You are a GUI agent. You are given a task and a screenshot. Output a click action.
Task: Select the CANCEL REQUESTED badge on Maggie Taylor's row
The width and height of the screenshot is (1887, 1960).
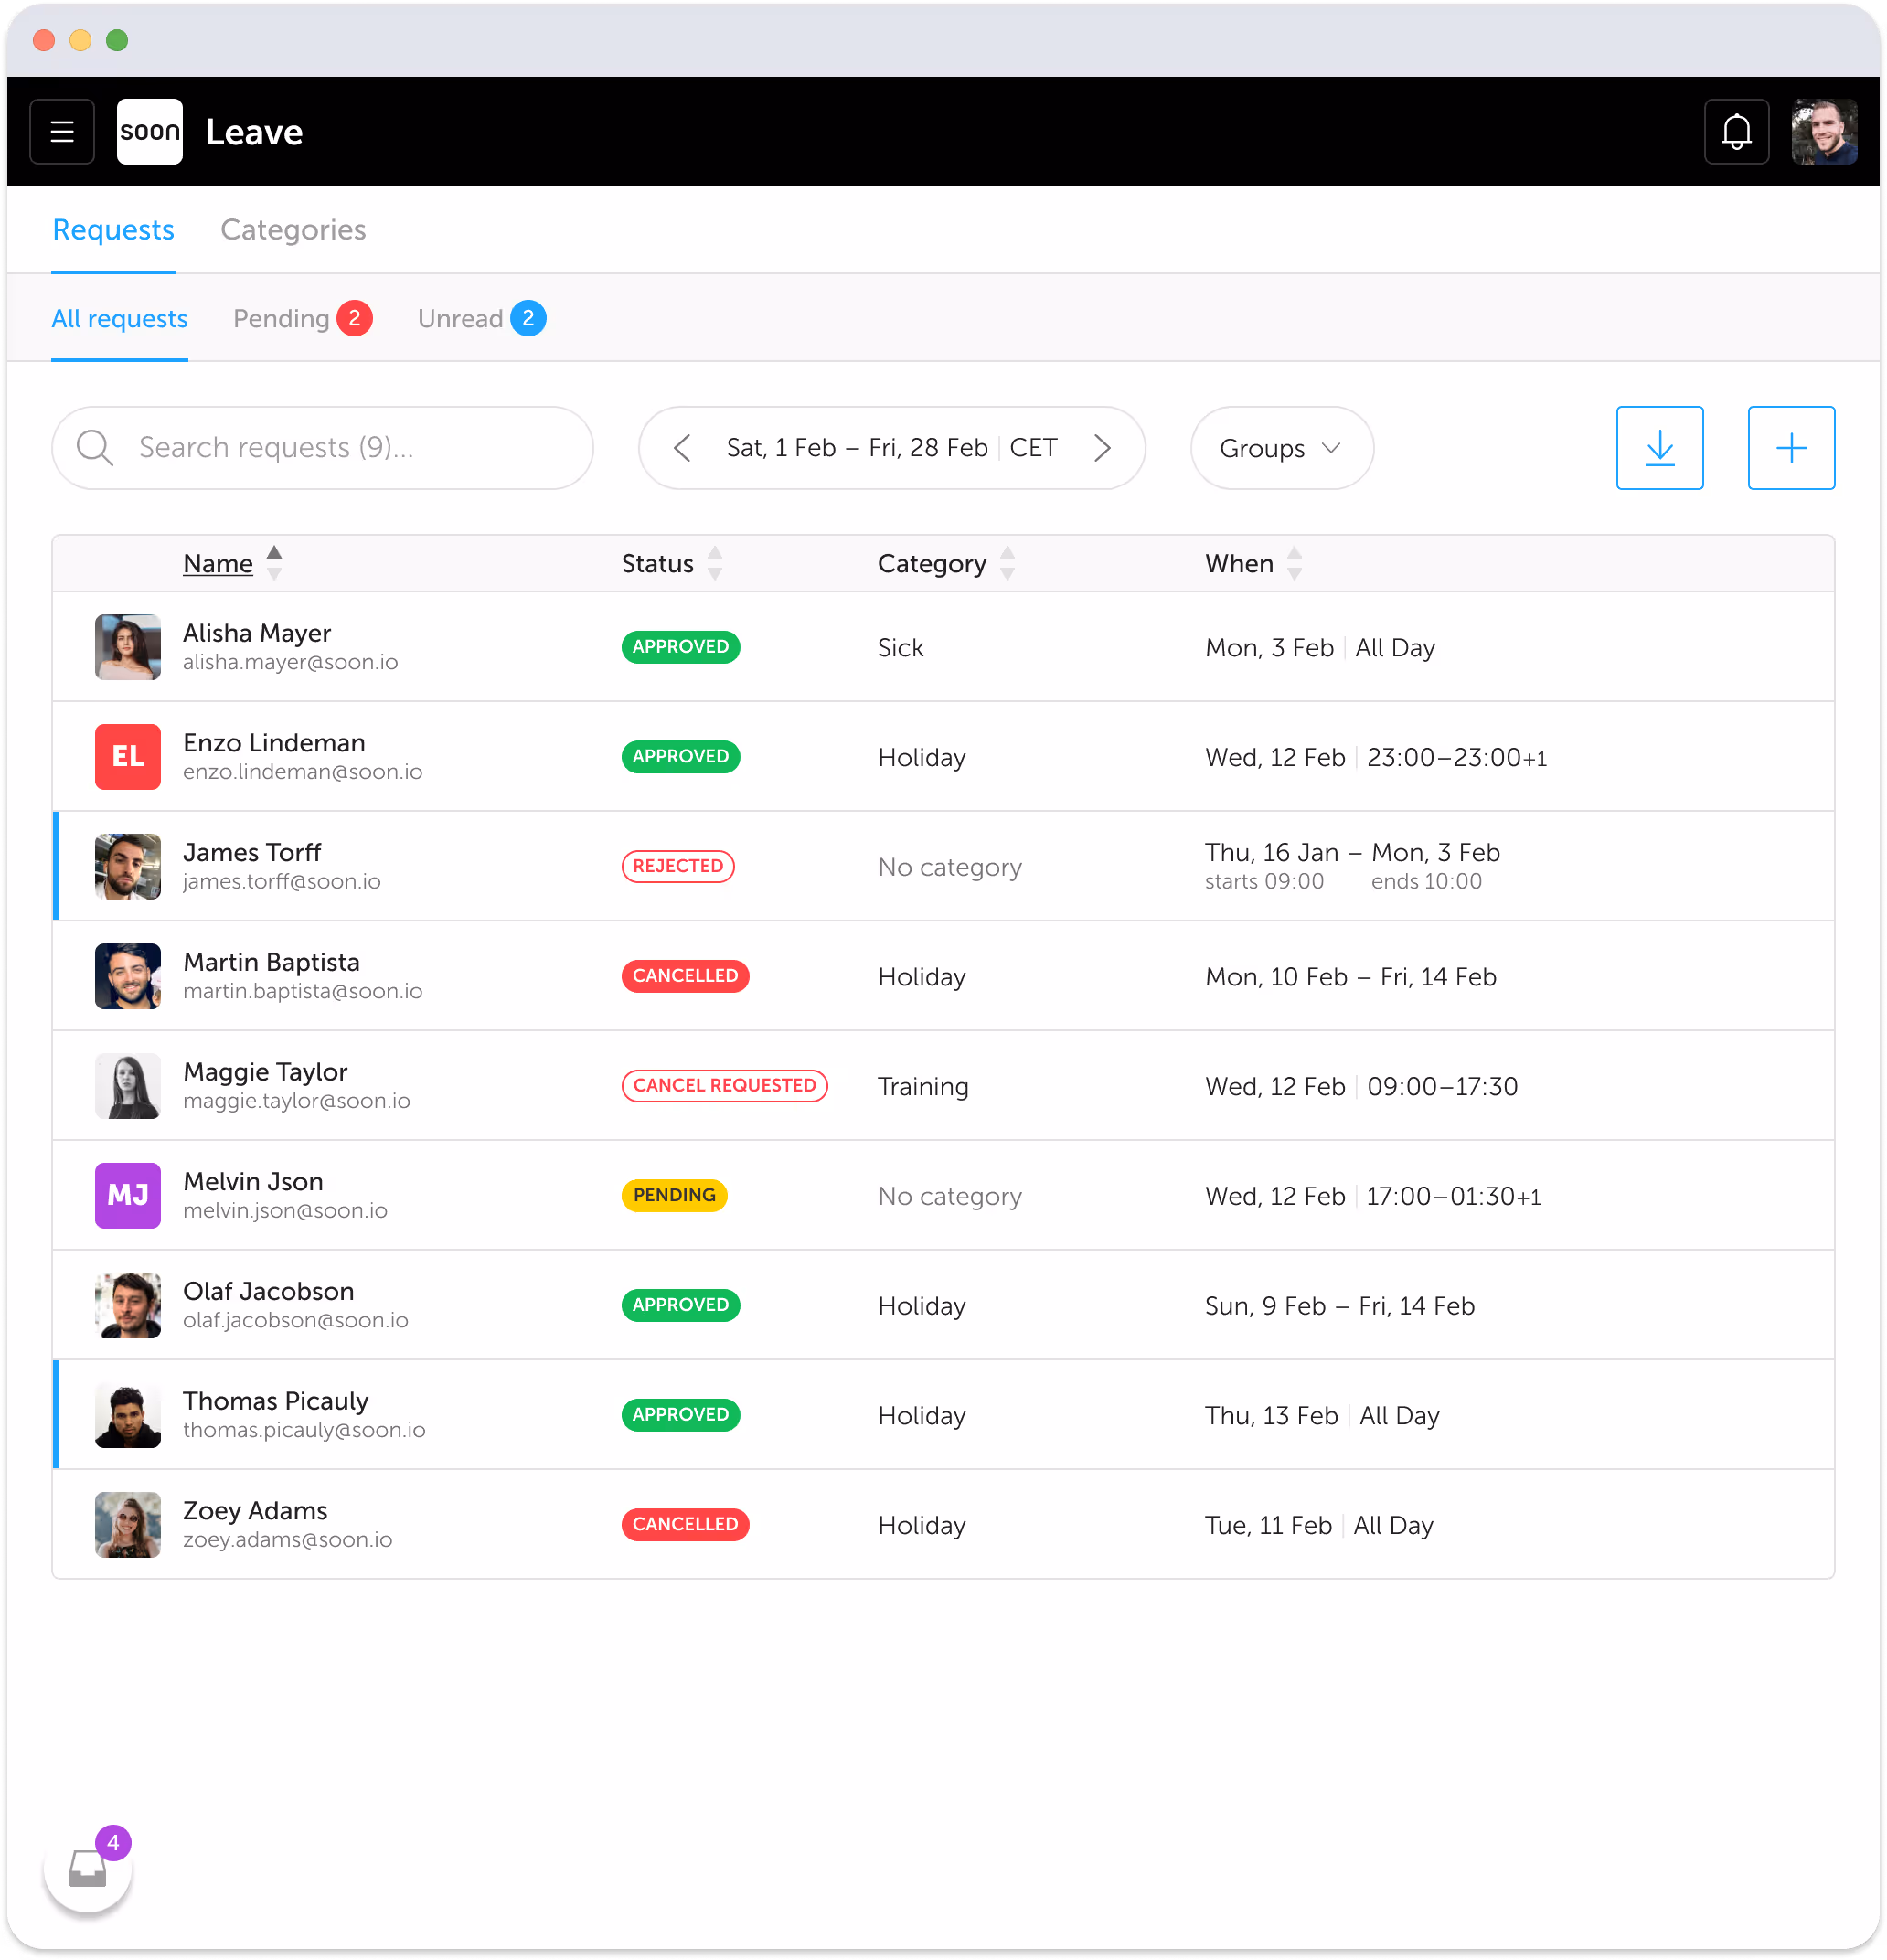724,1086
